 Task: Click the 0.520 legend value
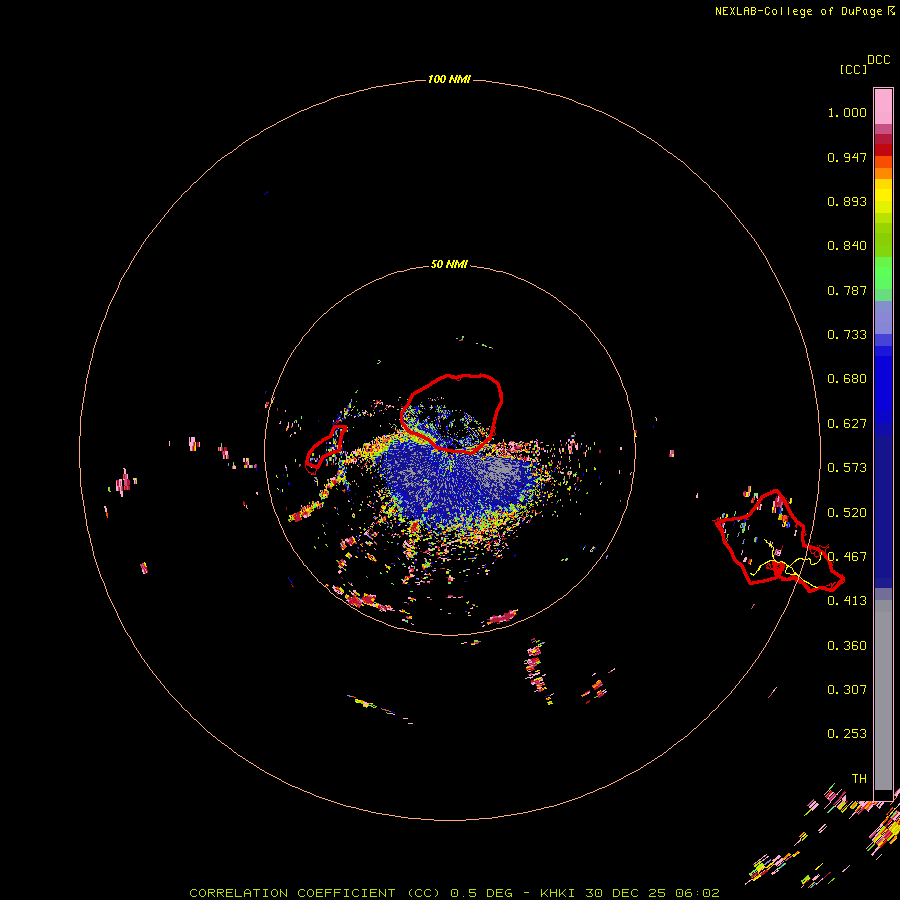click(847, 512)
